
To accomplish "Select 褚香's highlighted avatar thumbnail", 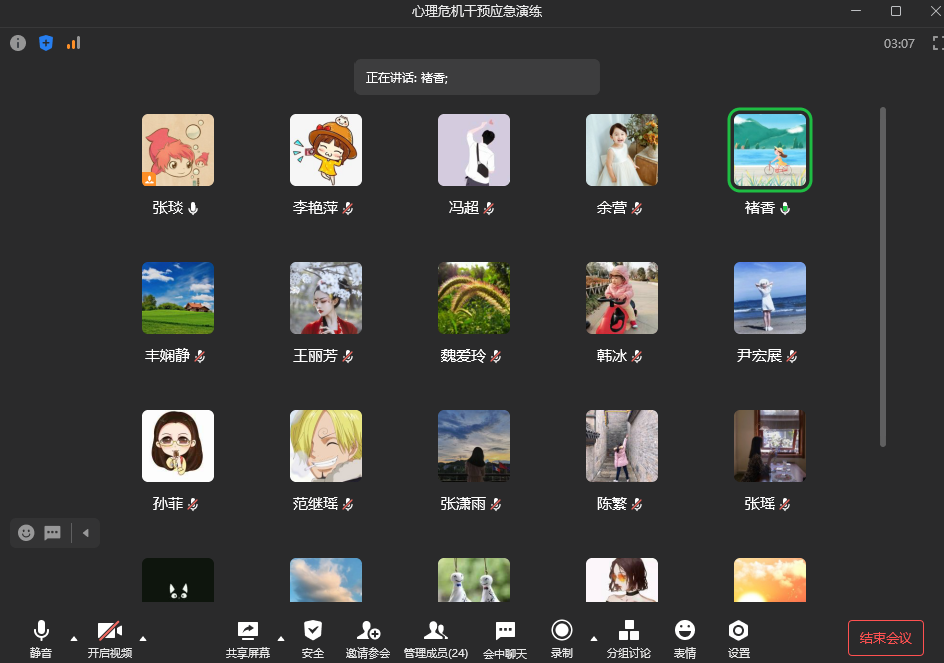I will (x=770, y=150).
